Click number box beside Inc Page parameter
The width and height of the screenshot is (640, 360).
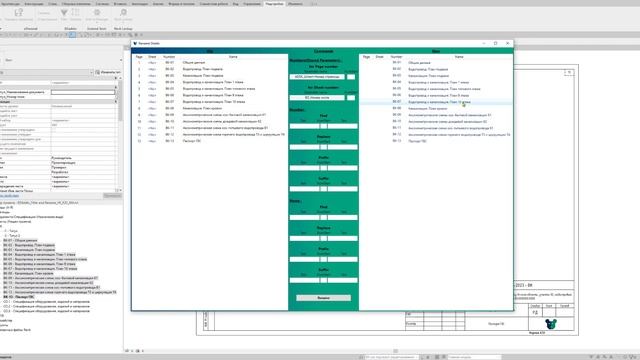point(351,77)
